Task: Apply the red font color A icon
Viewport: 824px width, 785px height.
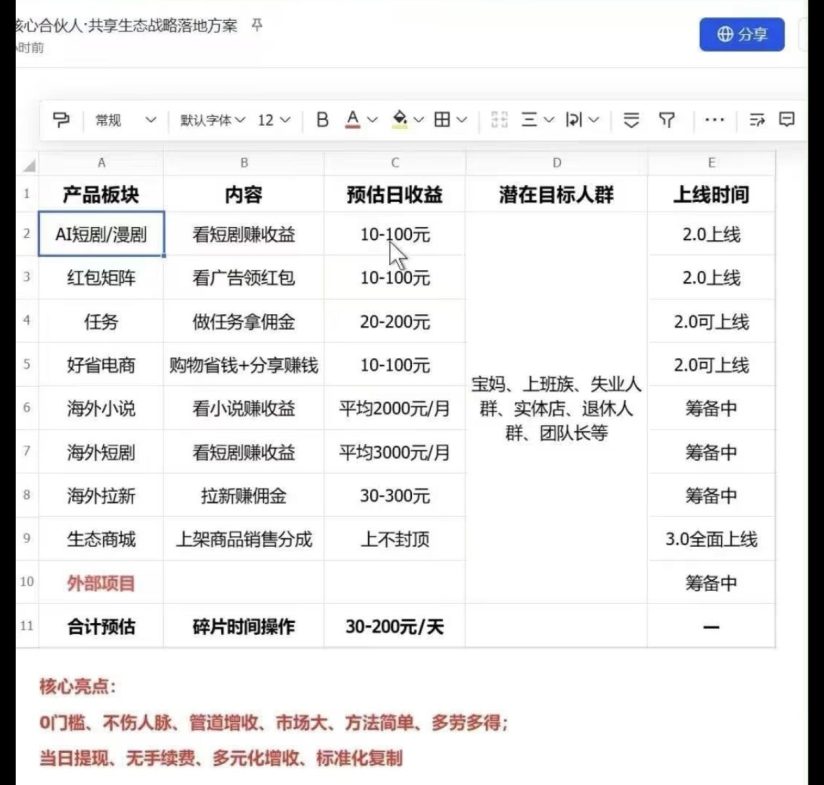Action: click(x=353, y=120)
